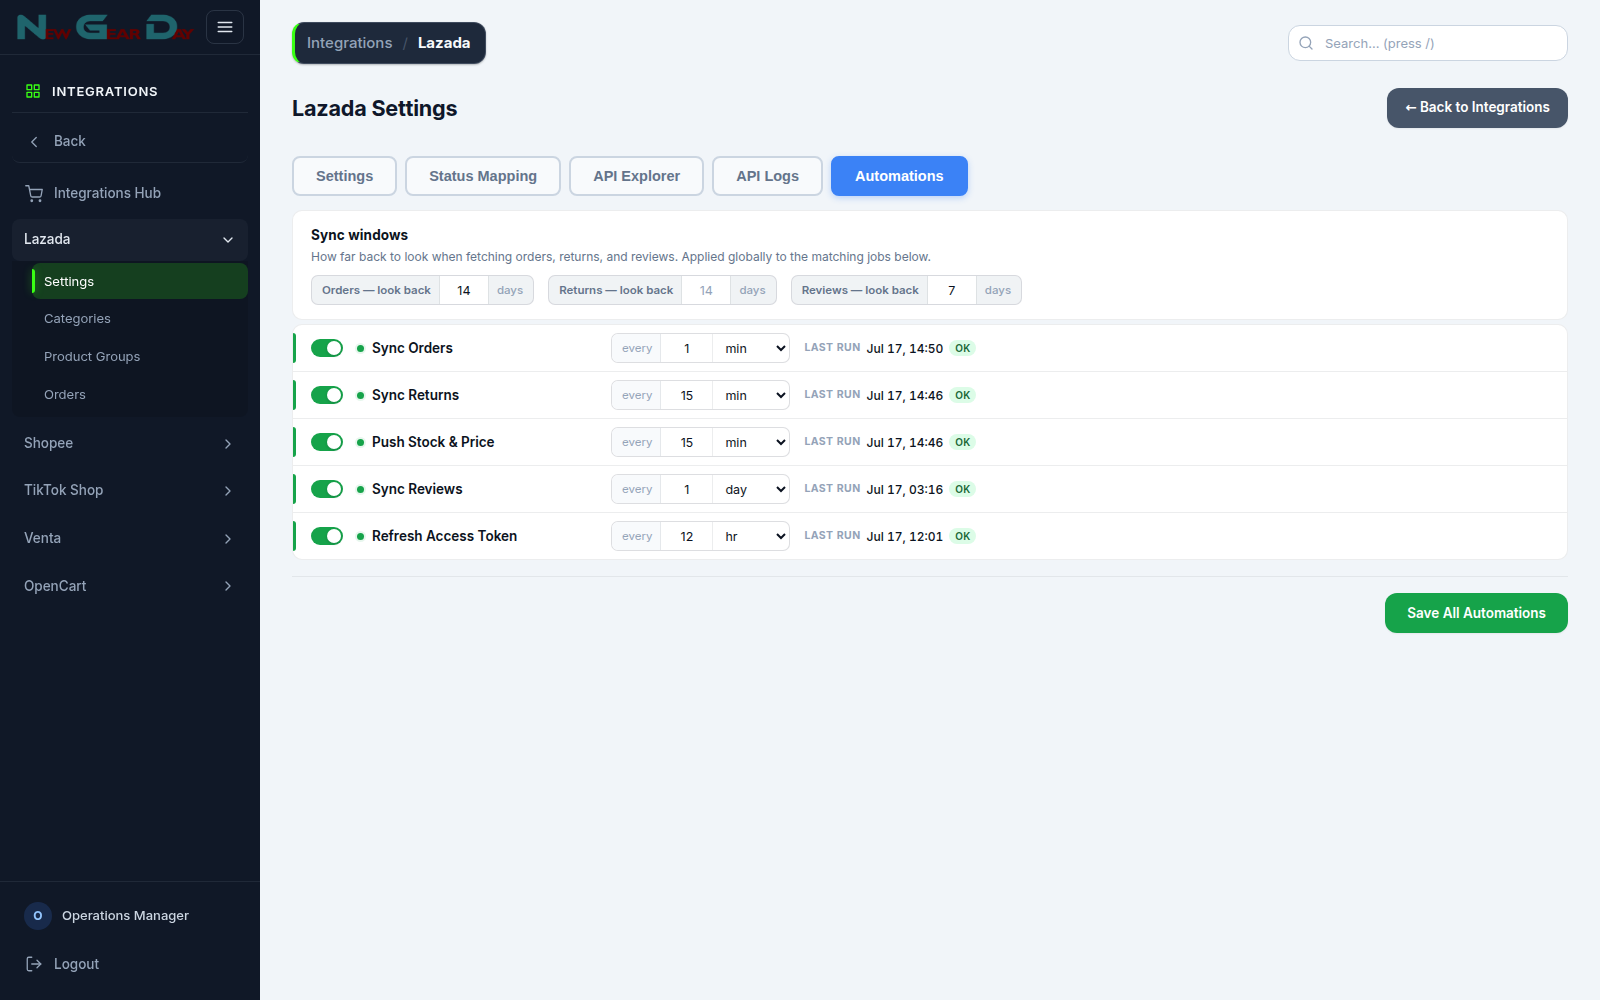The height and width of the screenshot is (1000, 1600).
Task: Toggle off Sync Orders automation
Action: click(327, 348)
